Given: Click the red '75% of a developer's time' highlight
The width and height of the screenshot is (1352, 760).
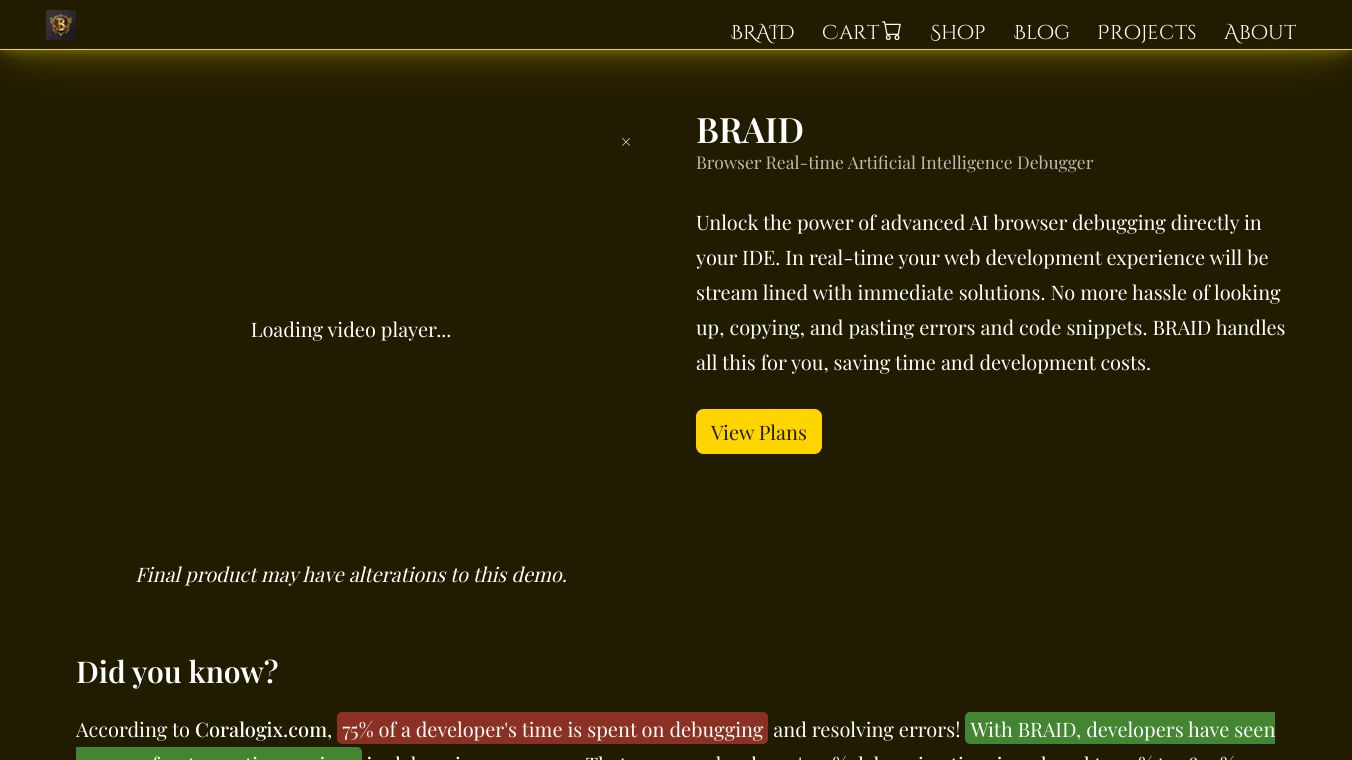Looking at the screenshot, I should point(552,729).
